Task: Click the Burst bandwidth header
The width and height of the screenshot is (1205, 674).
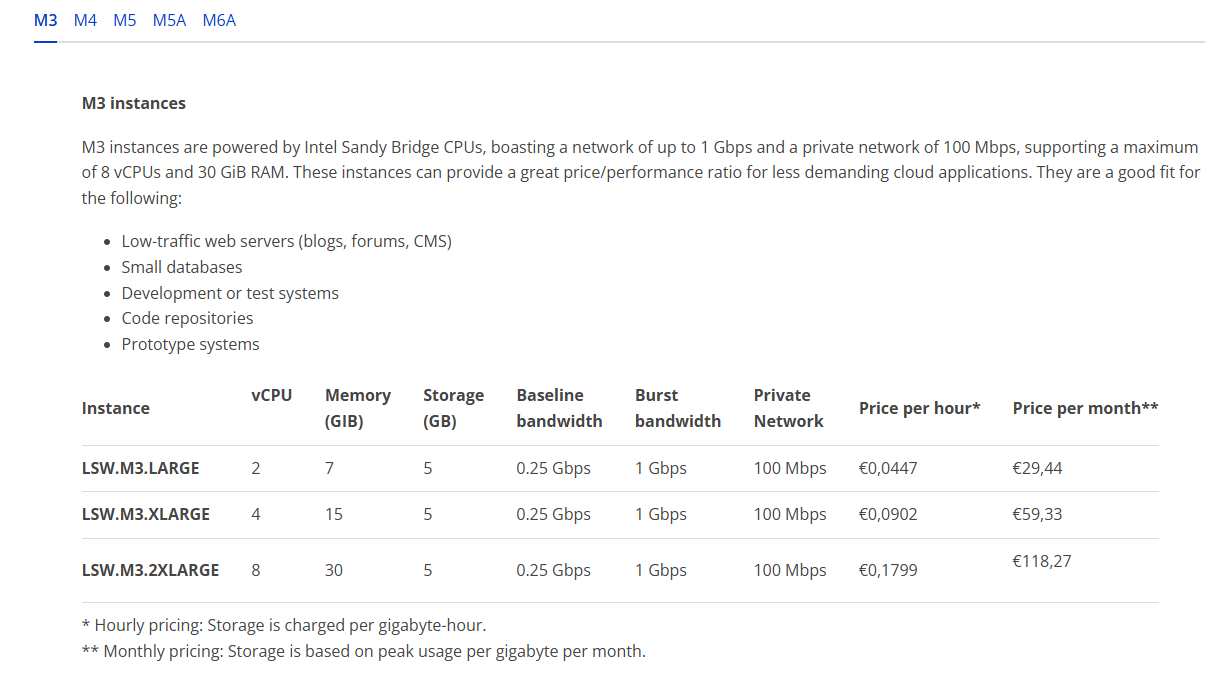Action: (x=678, y=408)
